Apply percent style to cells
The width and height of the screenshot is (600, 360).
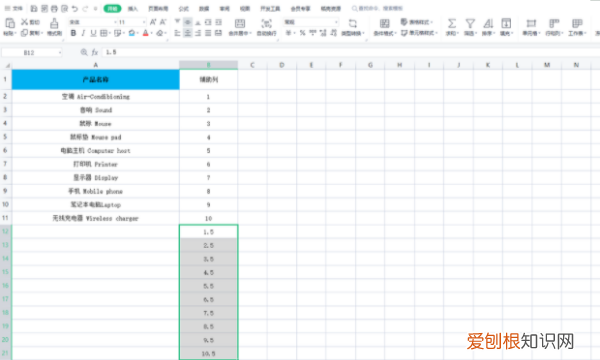coord(302,33)
